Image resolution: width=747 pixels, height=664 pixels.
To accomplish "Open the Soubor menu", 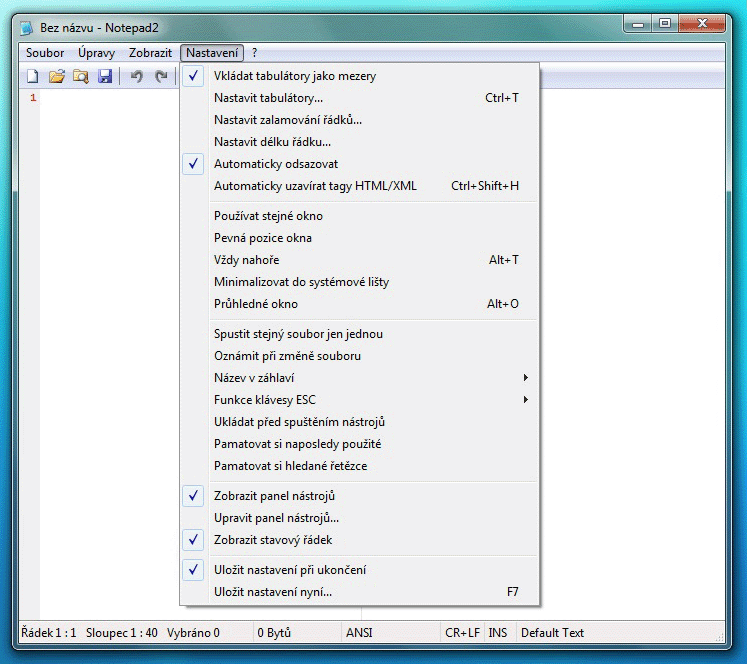I will 45,53.
